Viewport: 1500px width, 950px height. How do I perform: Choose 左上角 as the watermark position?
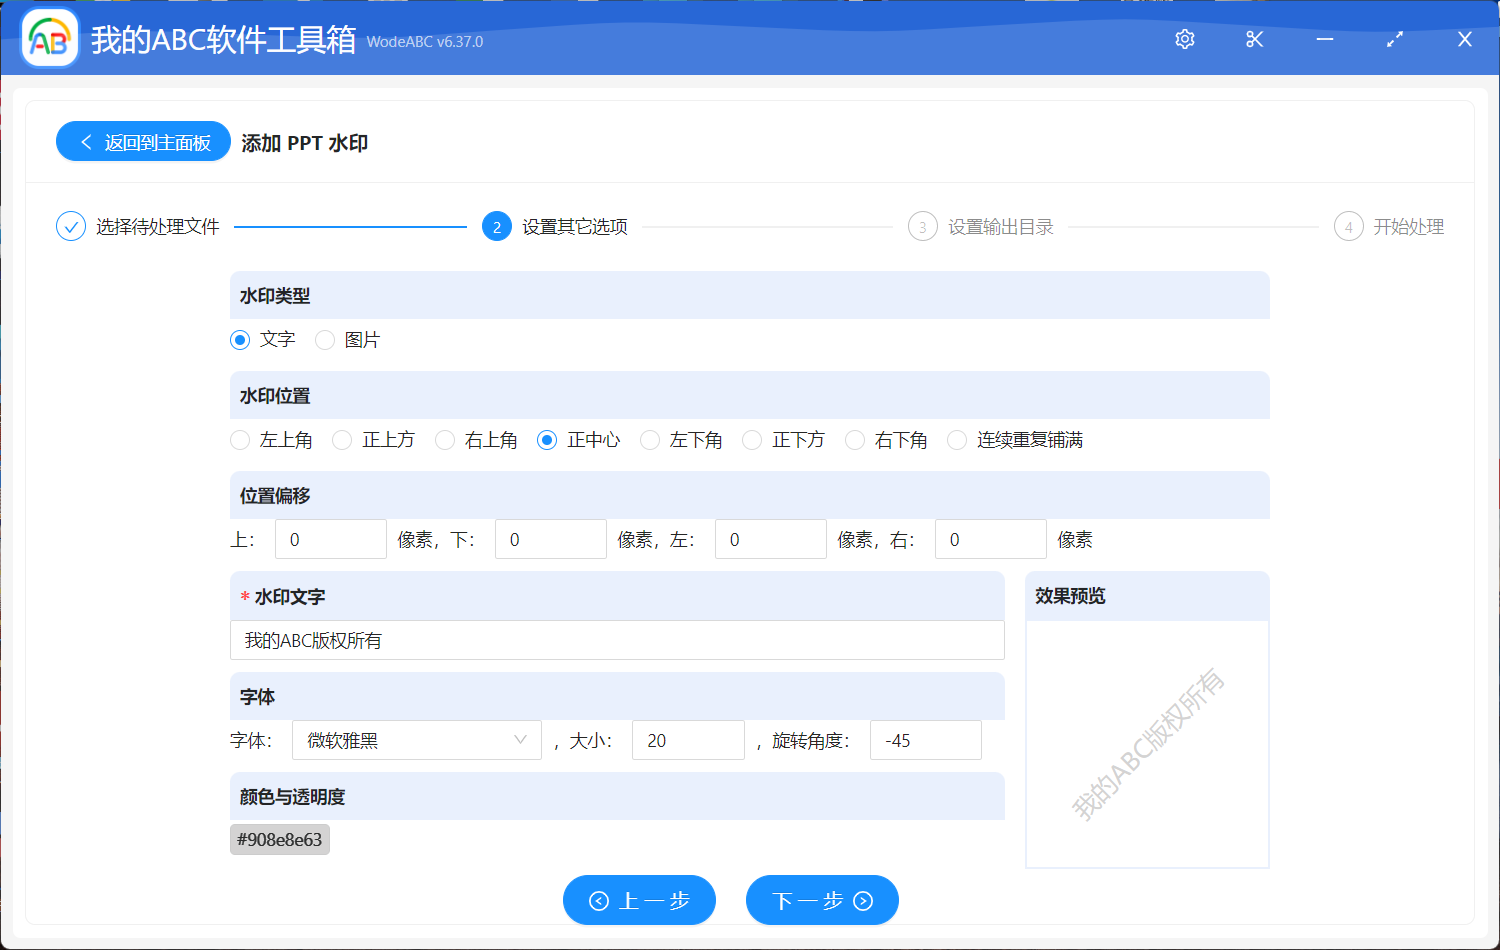pyautogui.click(x=240, y=439)
